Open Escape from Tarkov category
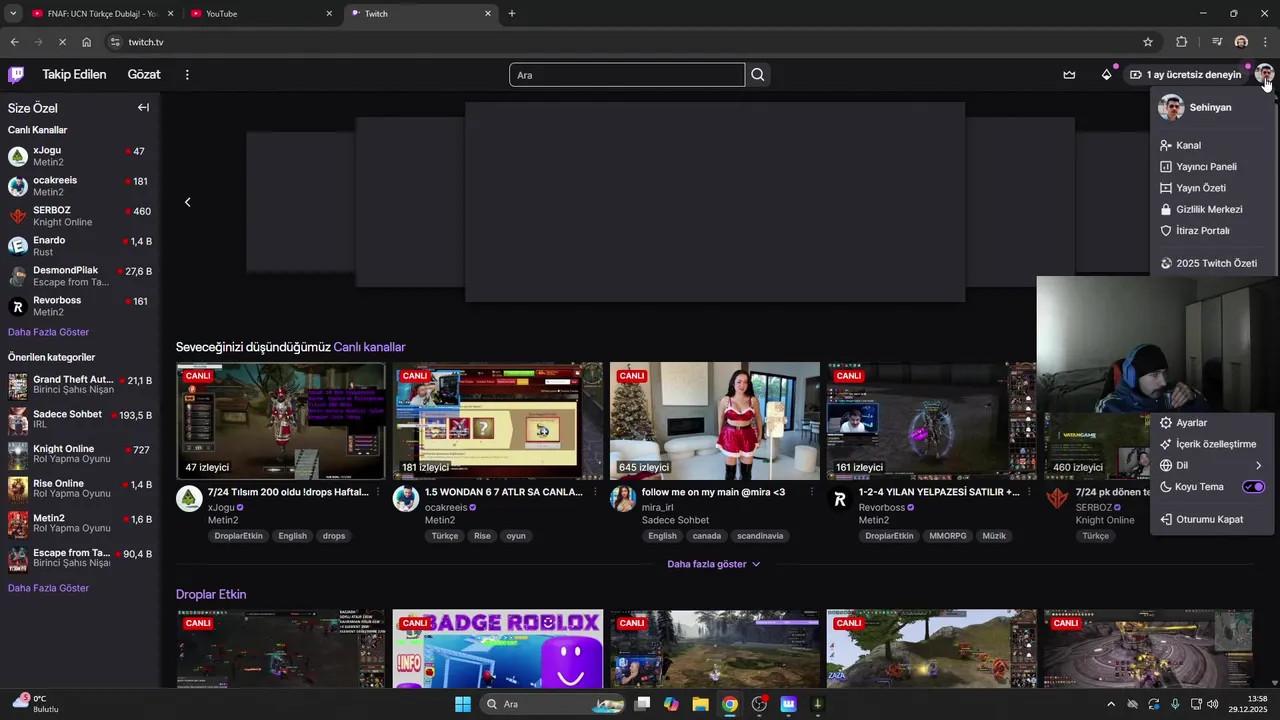The height and width of the screenshot is (720, 1280). pyautogui.click(x=80, y=558)
